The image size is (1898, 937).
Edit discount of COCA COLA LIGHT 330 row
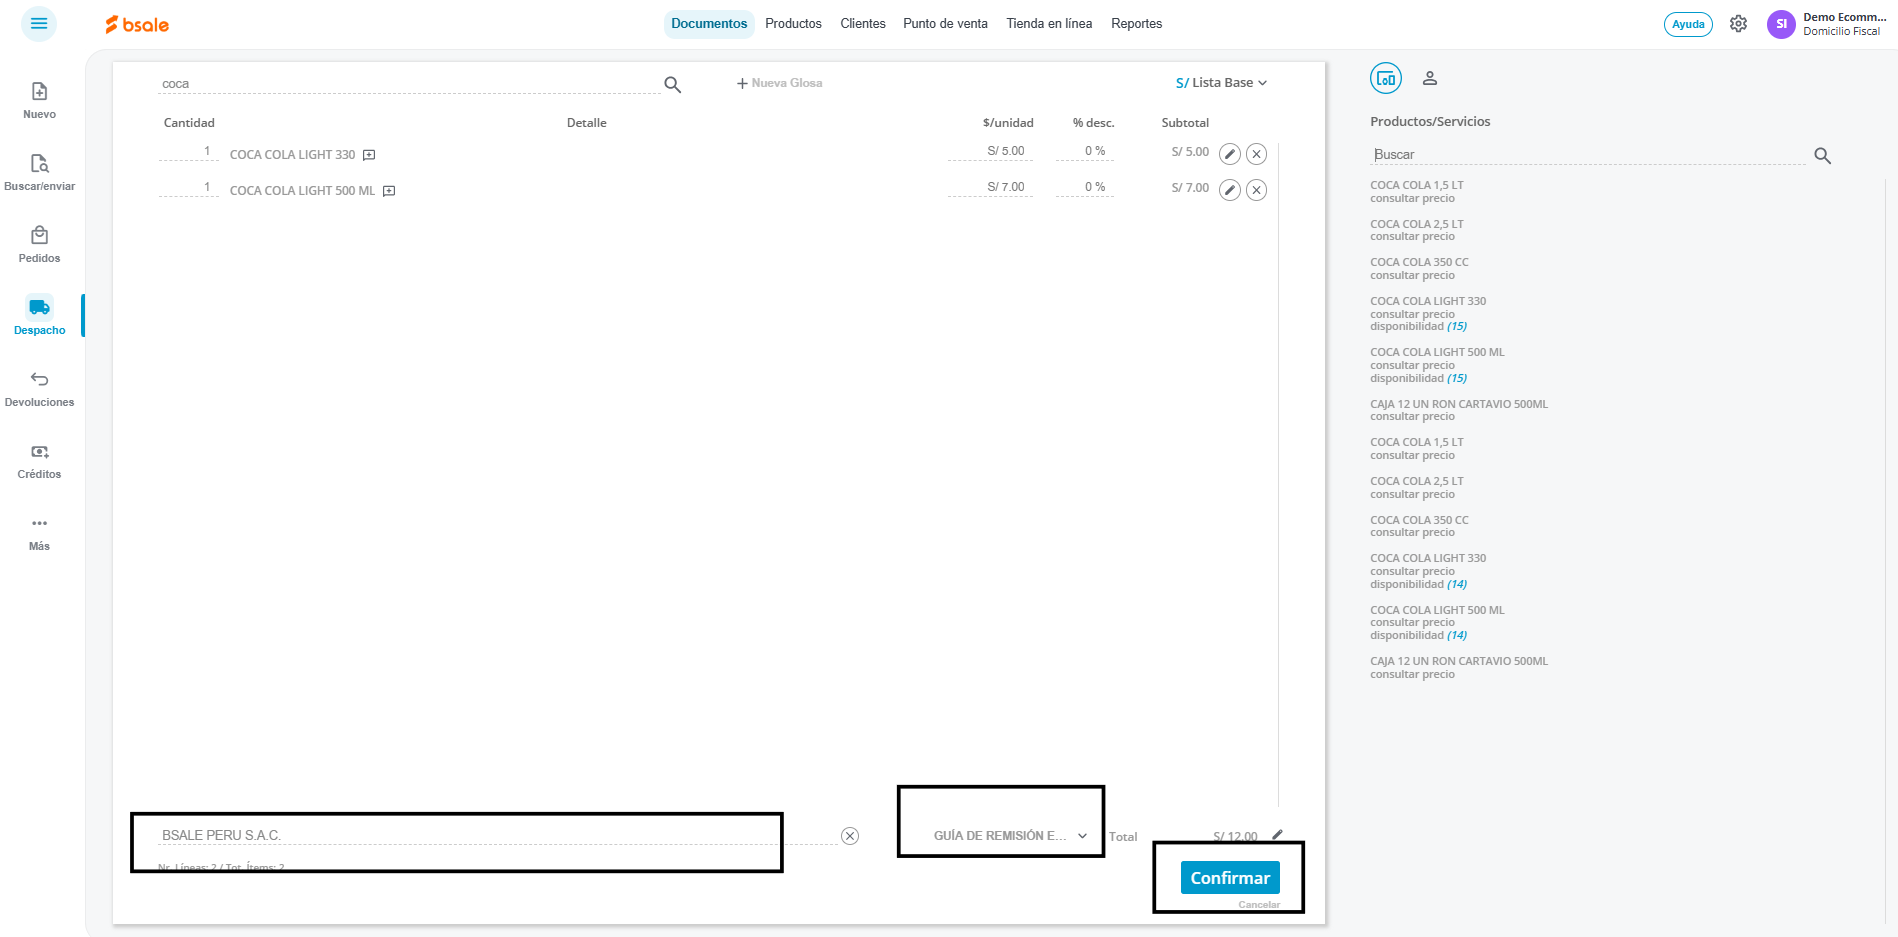(1085, 152)
